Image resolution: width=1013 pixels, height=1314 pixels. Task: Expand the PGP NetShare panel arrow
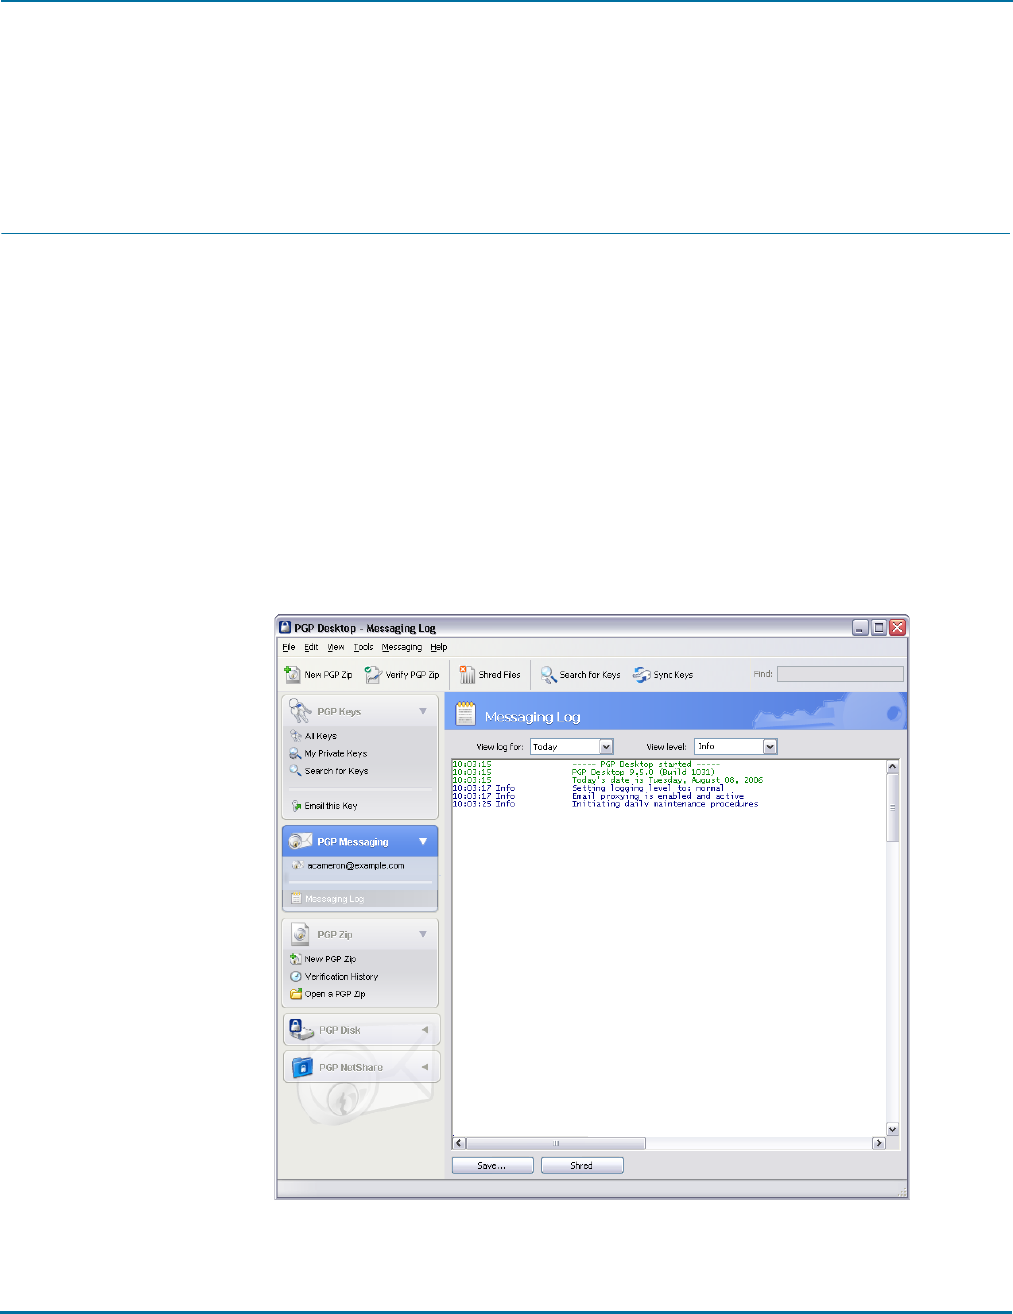(x=424, y=1067)
